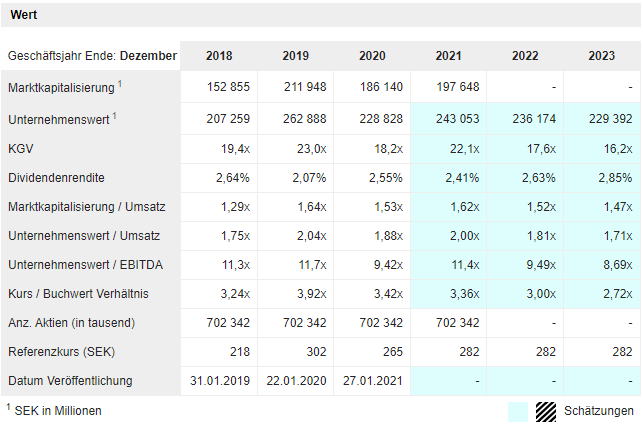The image size is (643, 437).
Task: Select the 2021 column header
Action: [448, 56]
